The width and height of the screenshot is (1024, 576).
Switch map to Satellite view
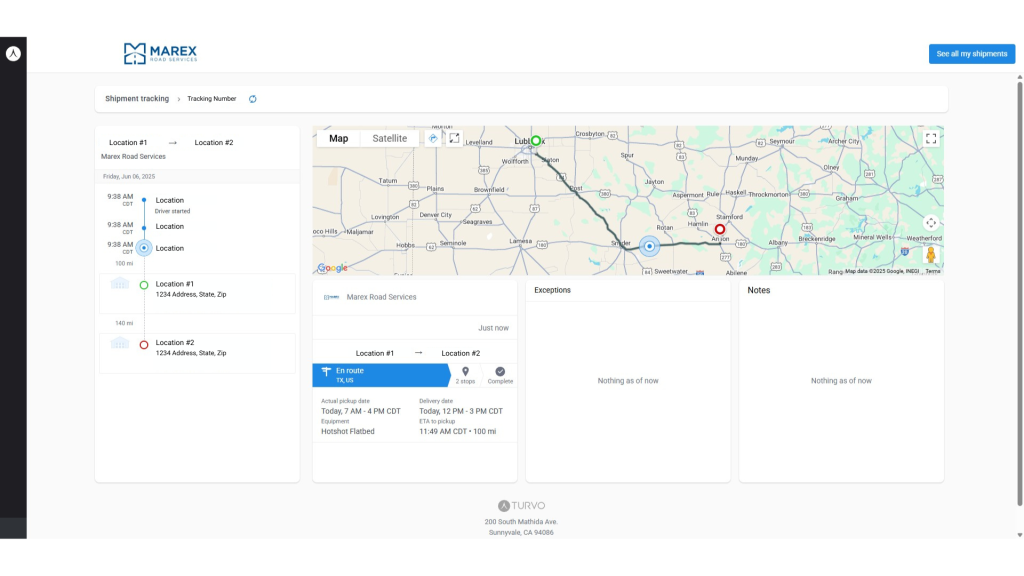pos(390,138)
